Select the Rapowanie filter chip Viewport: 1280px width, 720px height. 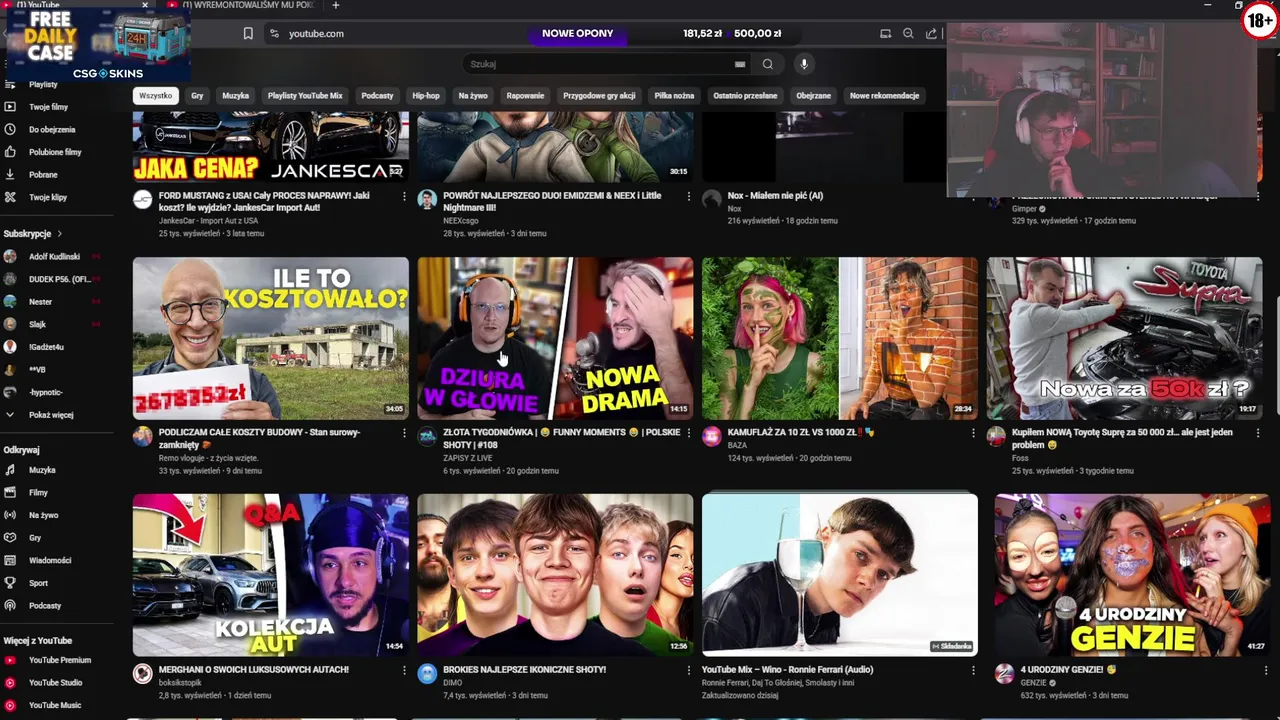point(525,96)
